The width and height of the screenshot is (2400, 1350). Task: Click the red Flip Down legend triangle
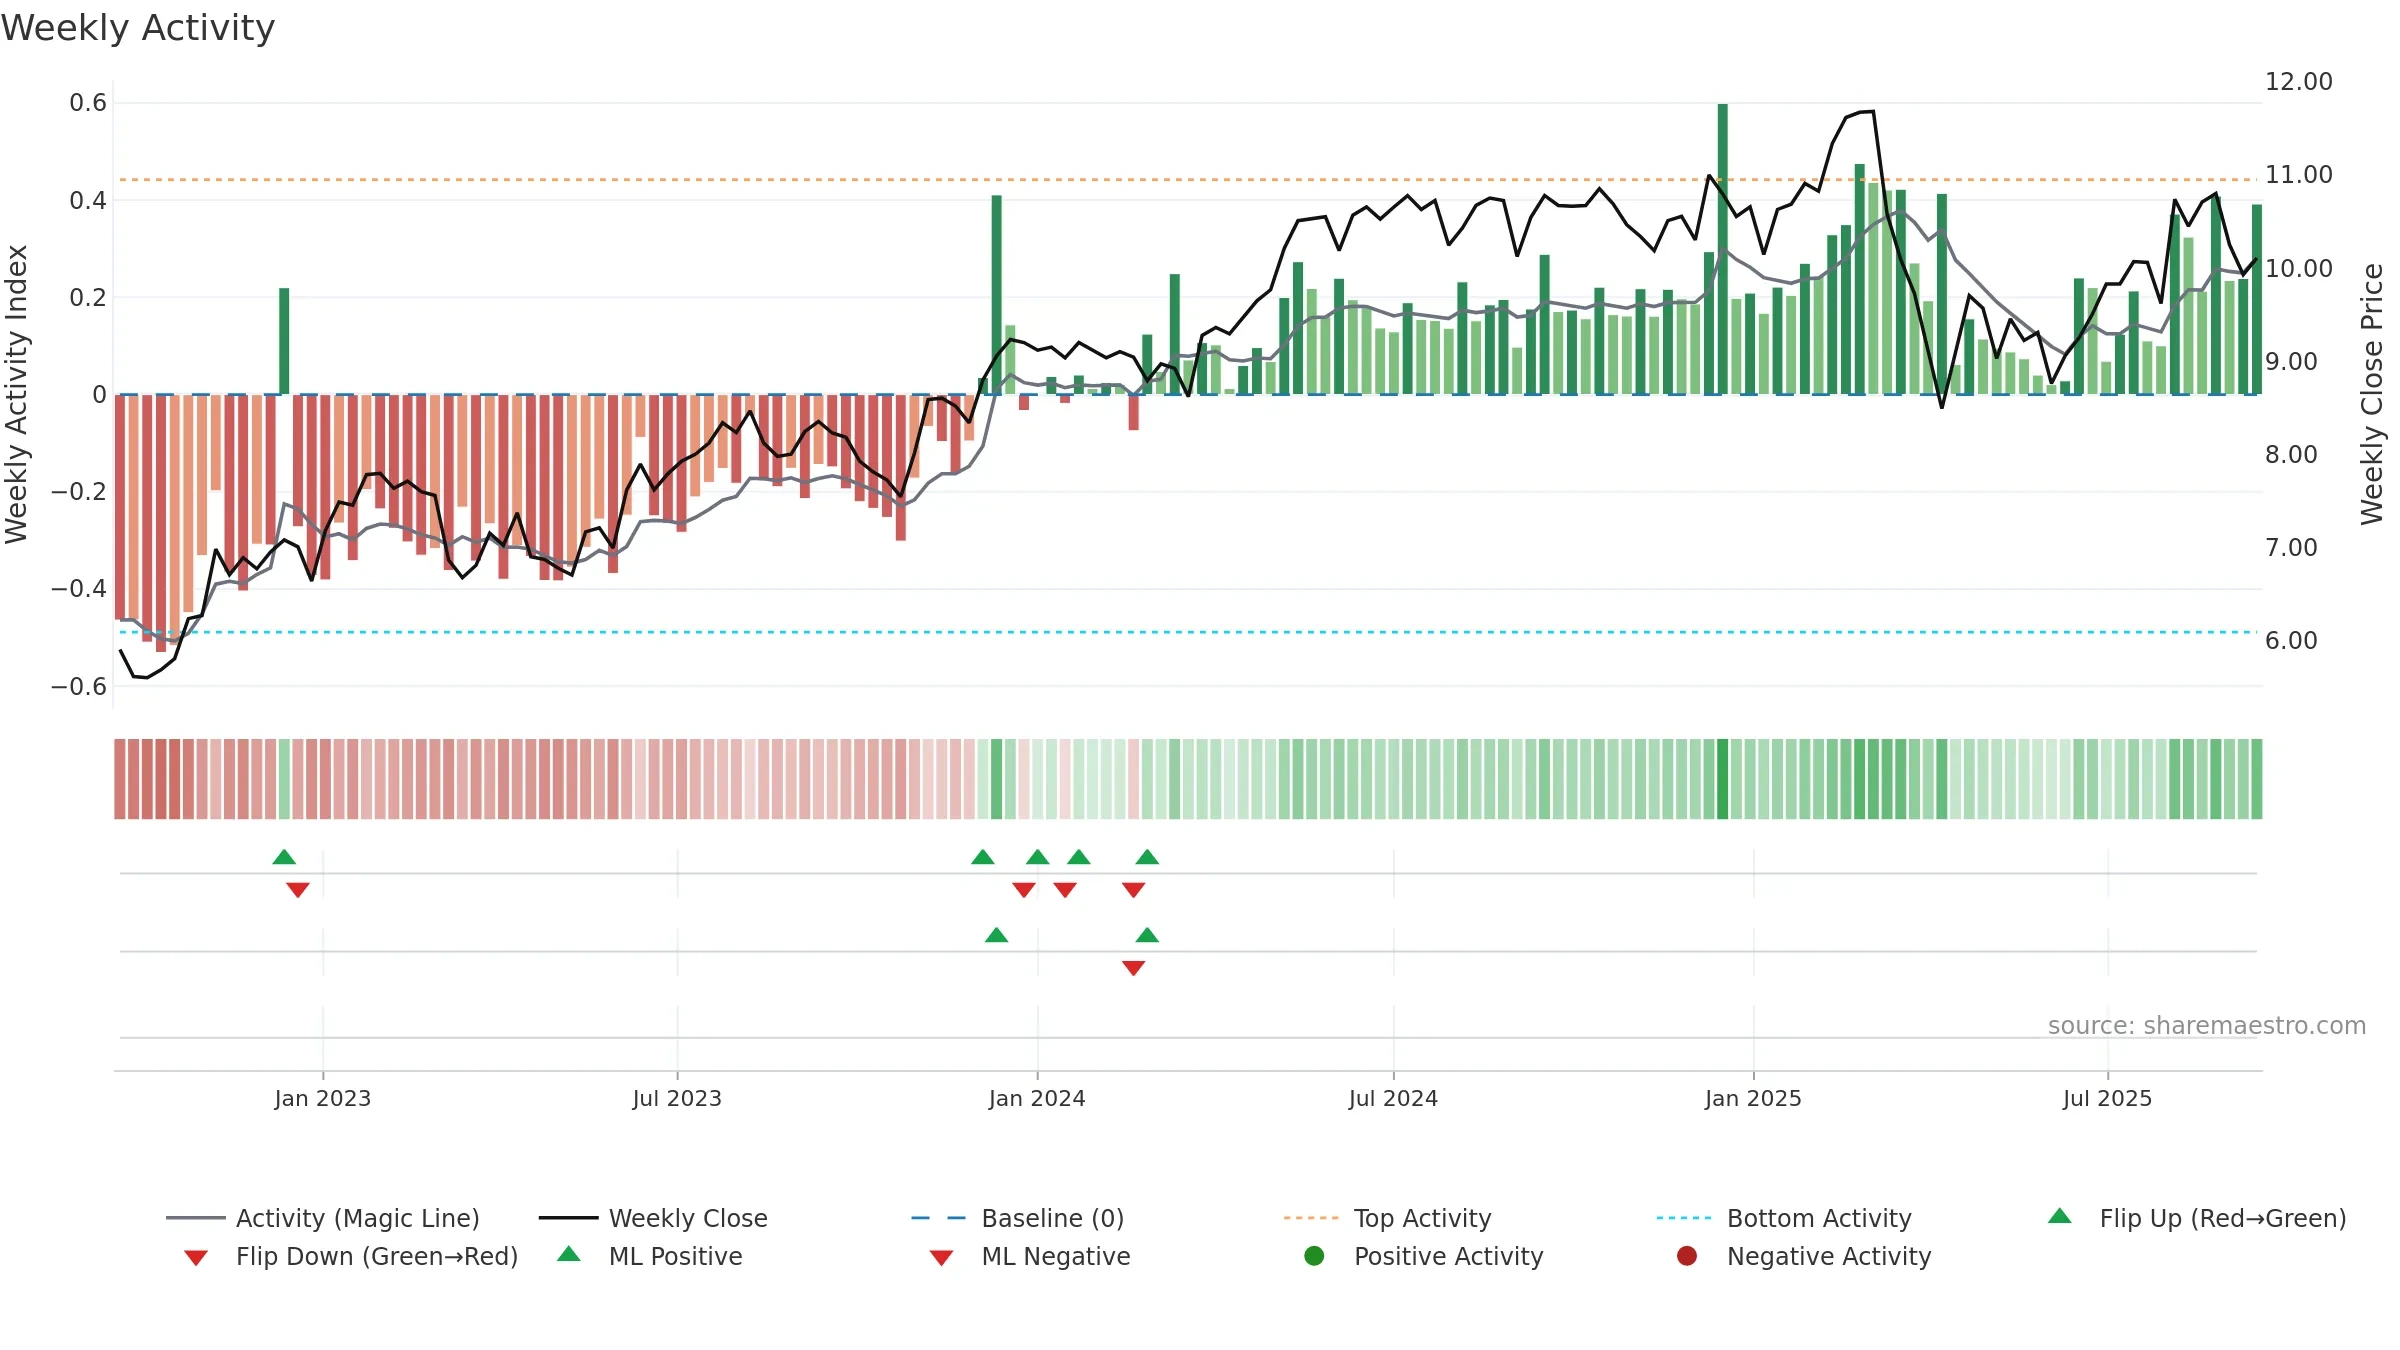pos(196,1258)
